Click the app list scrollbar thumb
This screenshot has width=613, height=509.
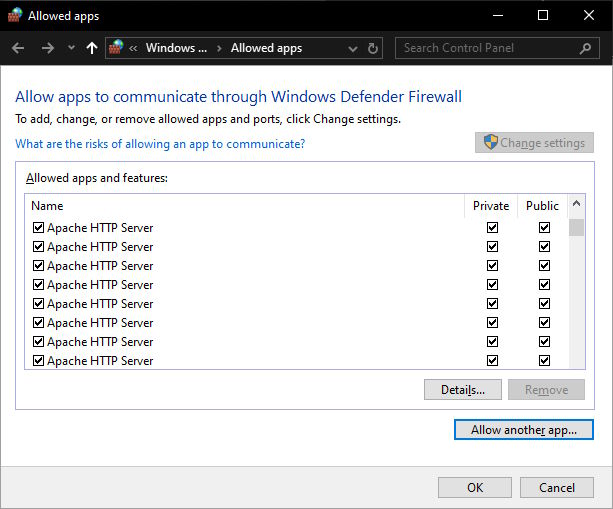pos(576,228)
